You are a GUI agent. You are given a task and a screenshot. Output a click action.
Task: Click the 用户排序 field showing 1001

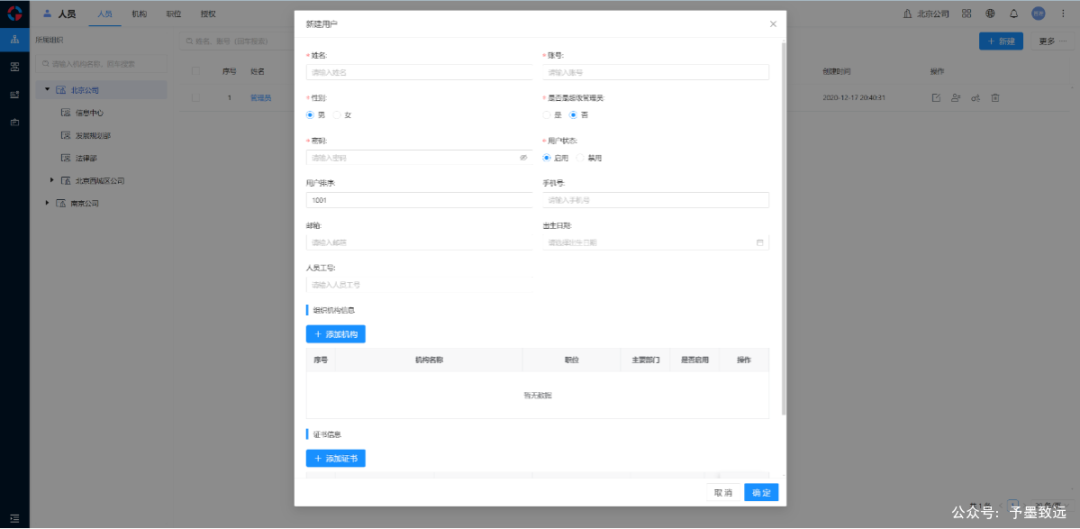point(419,200)
